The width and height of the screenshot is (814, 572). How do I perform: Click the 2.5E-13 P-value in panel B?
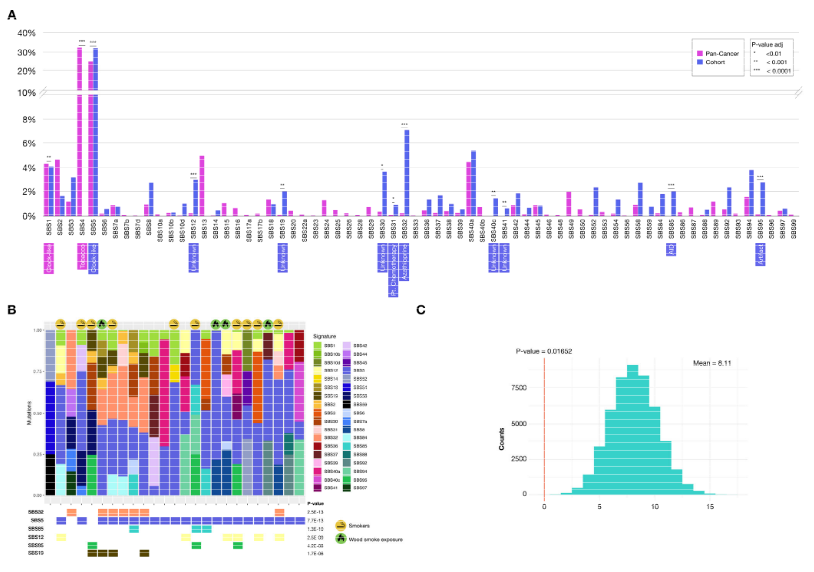click(315, 512)
